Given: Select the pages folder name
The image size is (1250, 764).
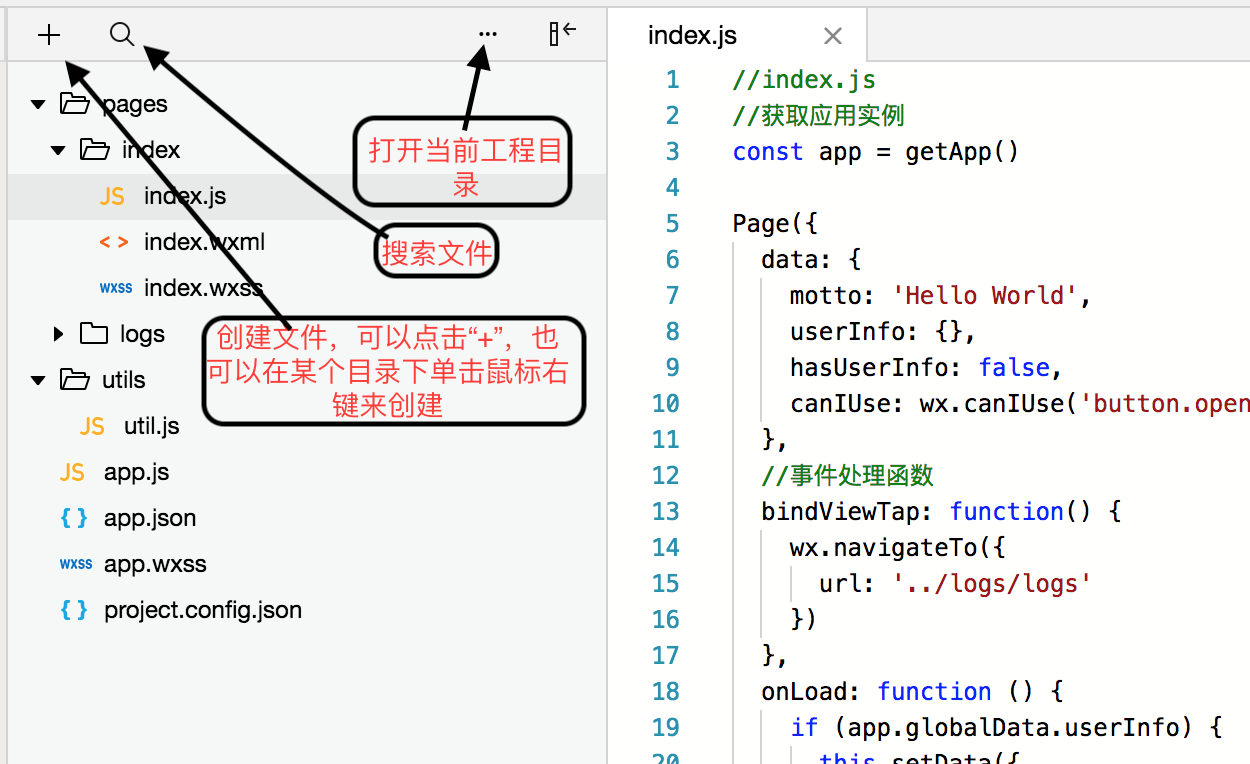Looking at the screenshot, I should pyautogui.click(x=135, y=104).
